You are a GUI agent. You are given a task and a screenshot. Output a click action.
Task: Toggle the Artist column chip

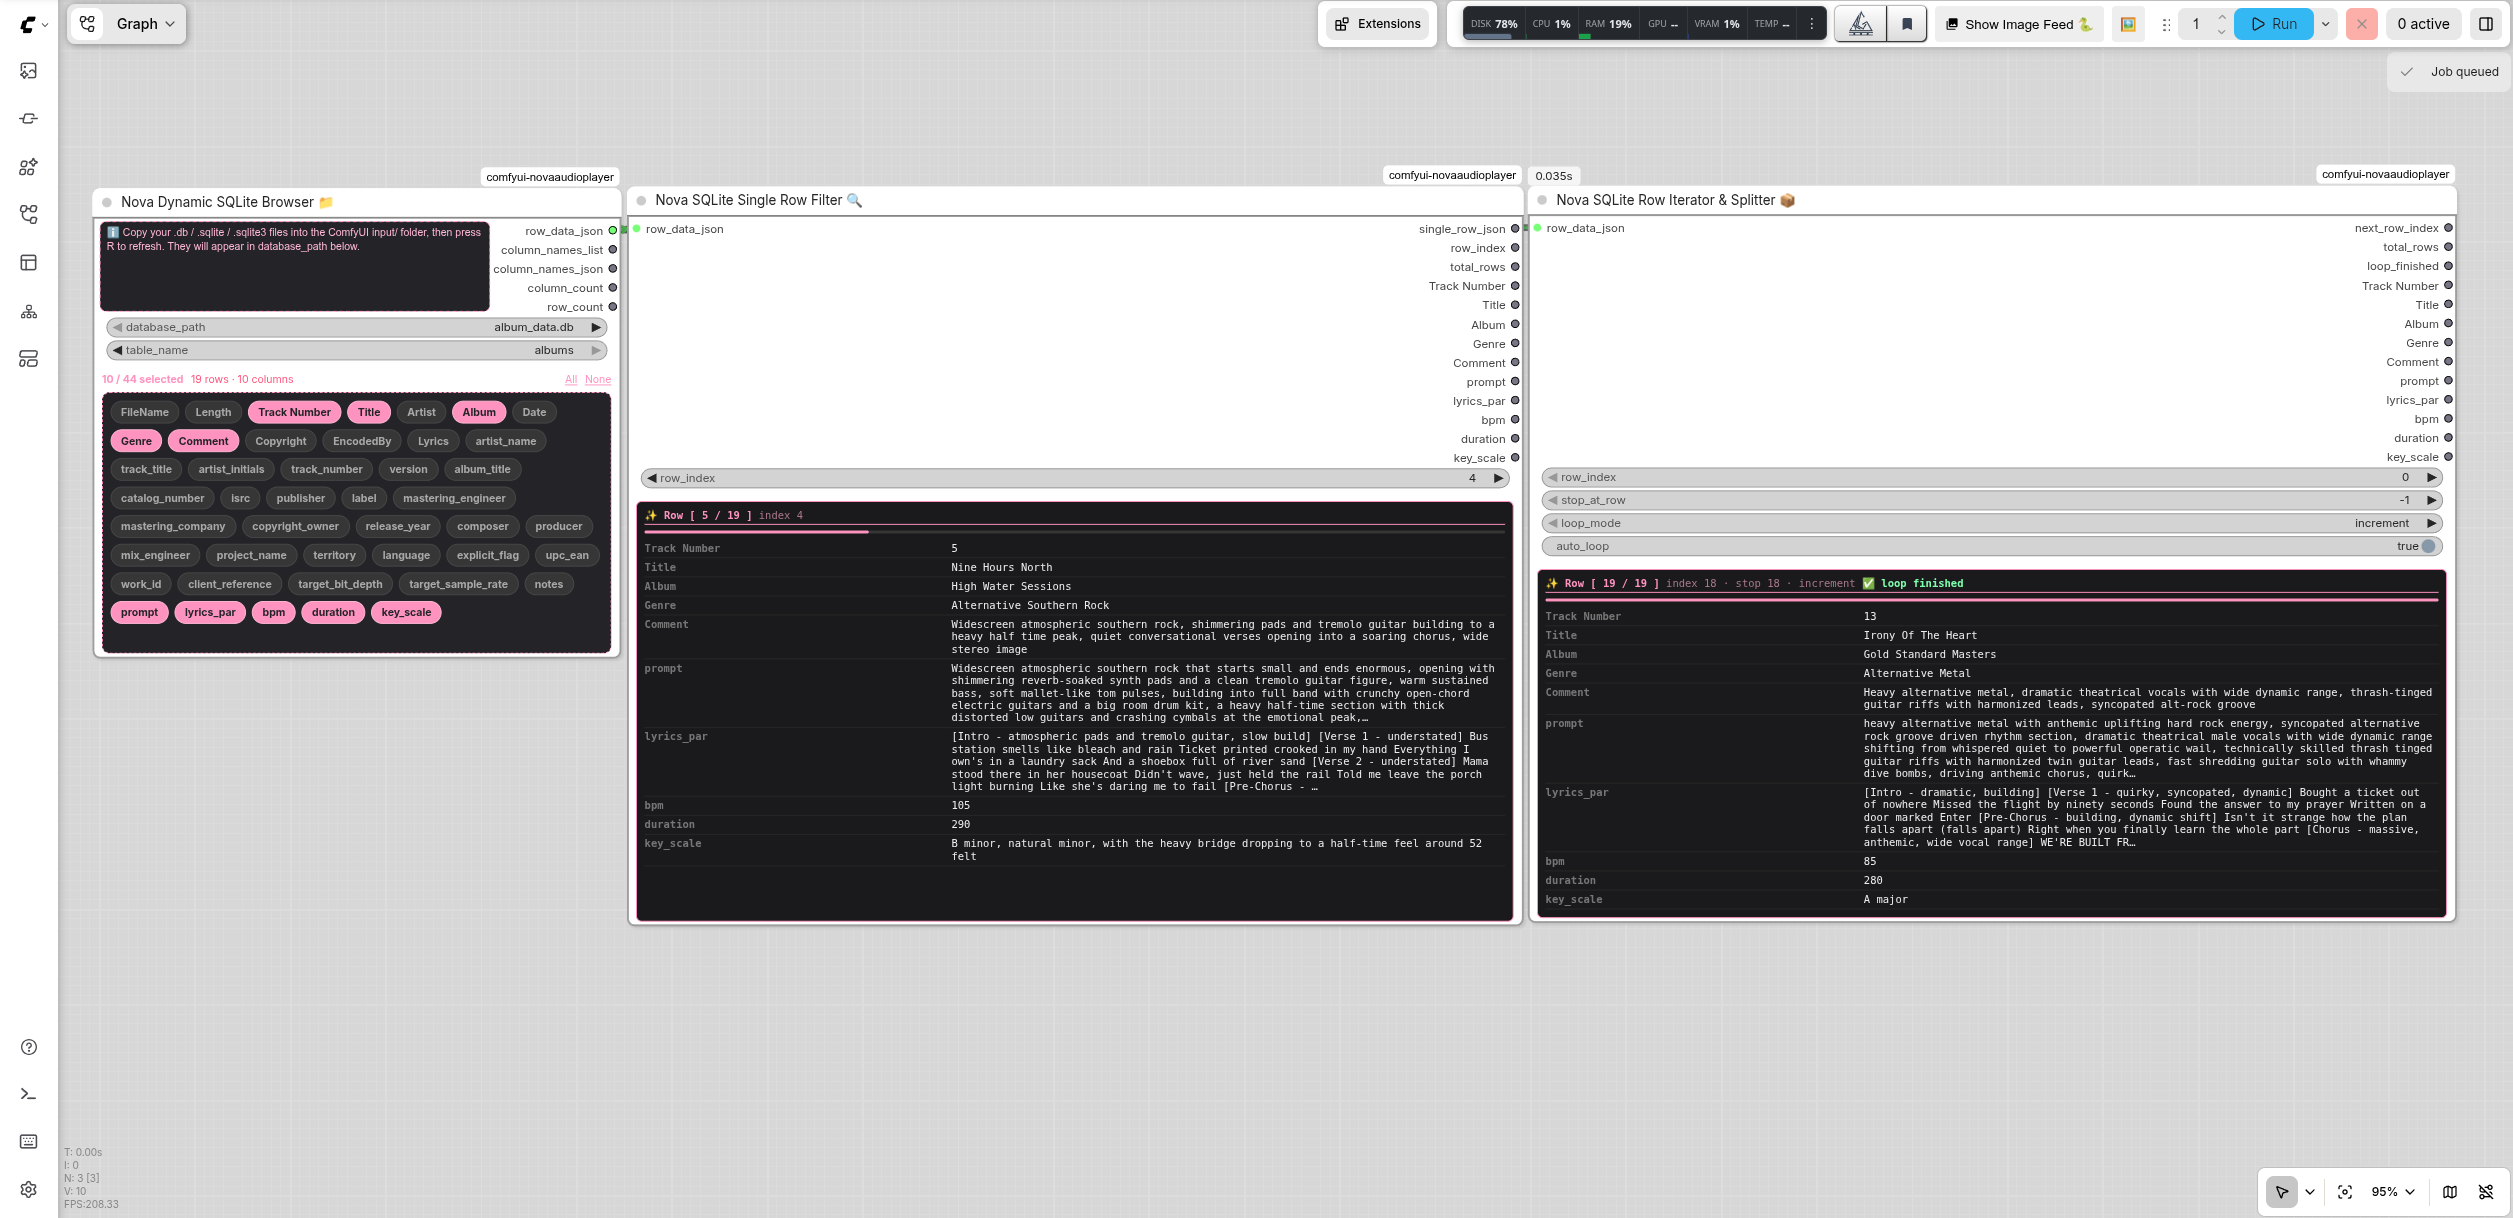pos(421,412)
